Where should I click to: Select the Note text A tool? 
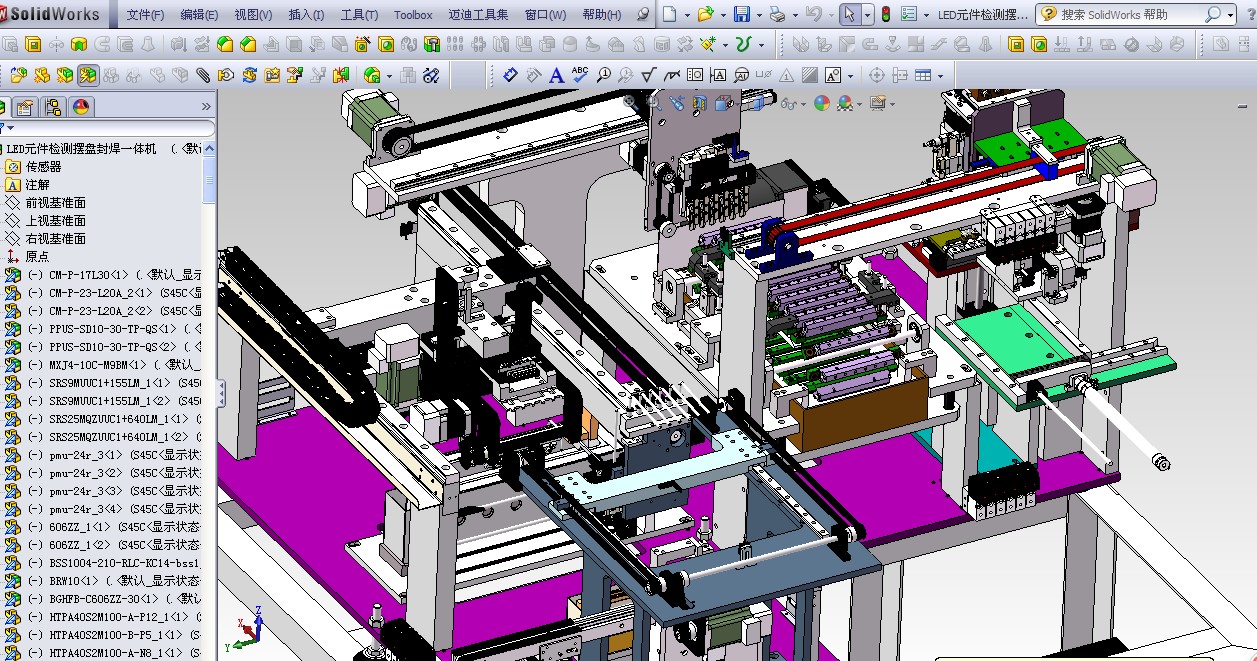[556, 75]
